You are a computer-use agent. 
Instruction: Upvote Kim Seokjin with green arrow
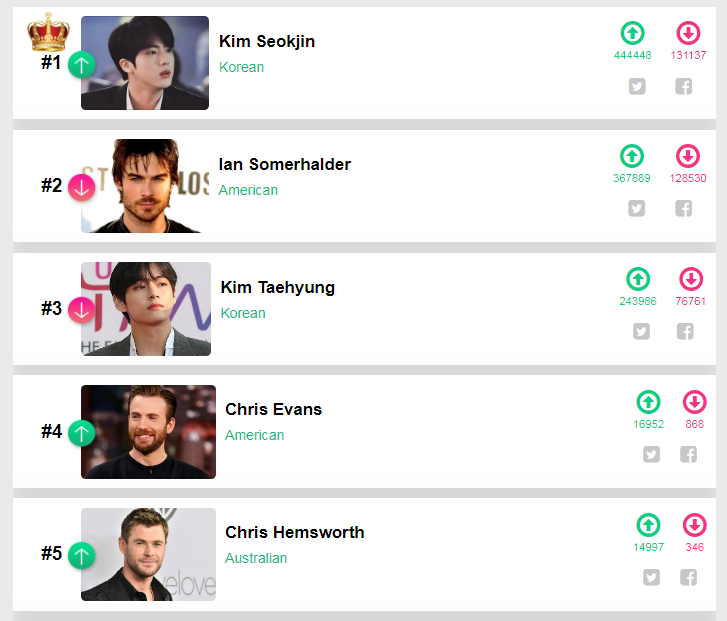(632, 33)
